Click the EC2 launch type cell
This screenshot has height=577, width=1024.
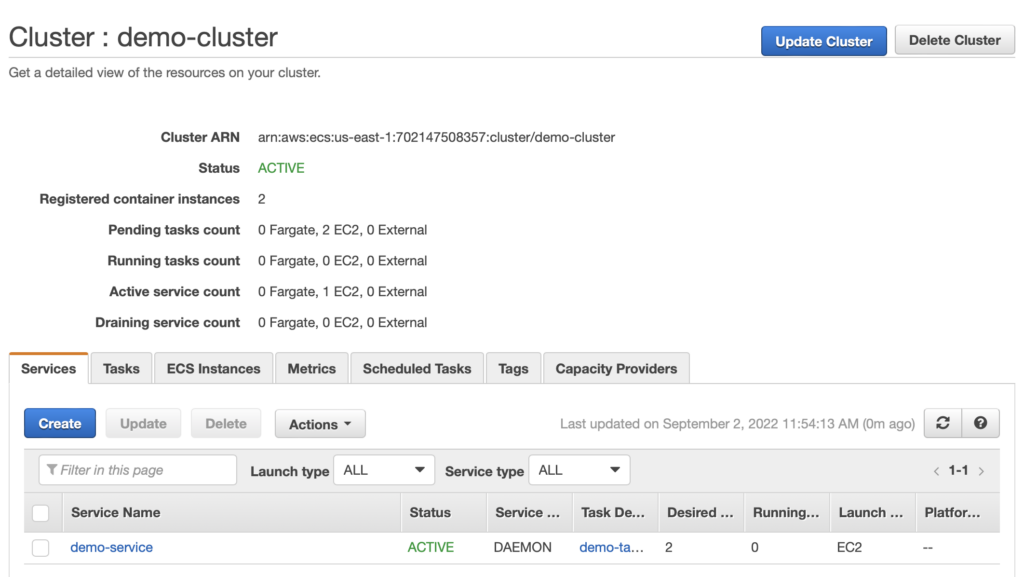850,548
